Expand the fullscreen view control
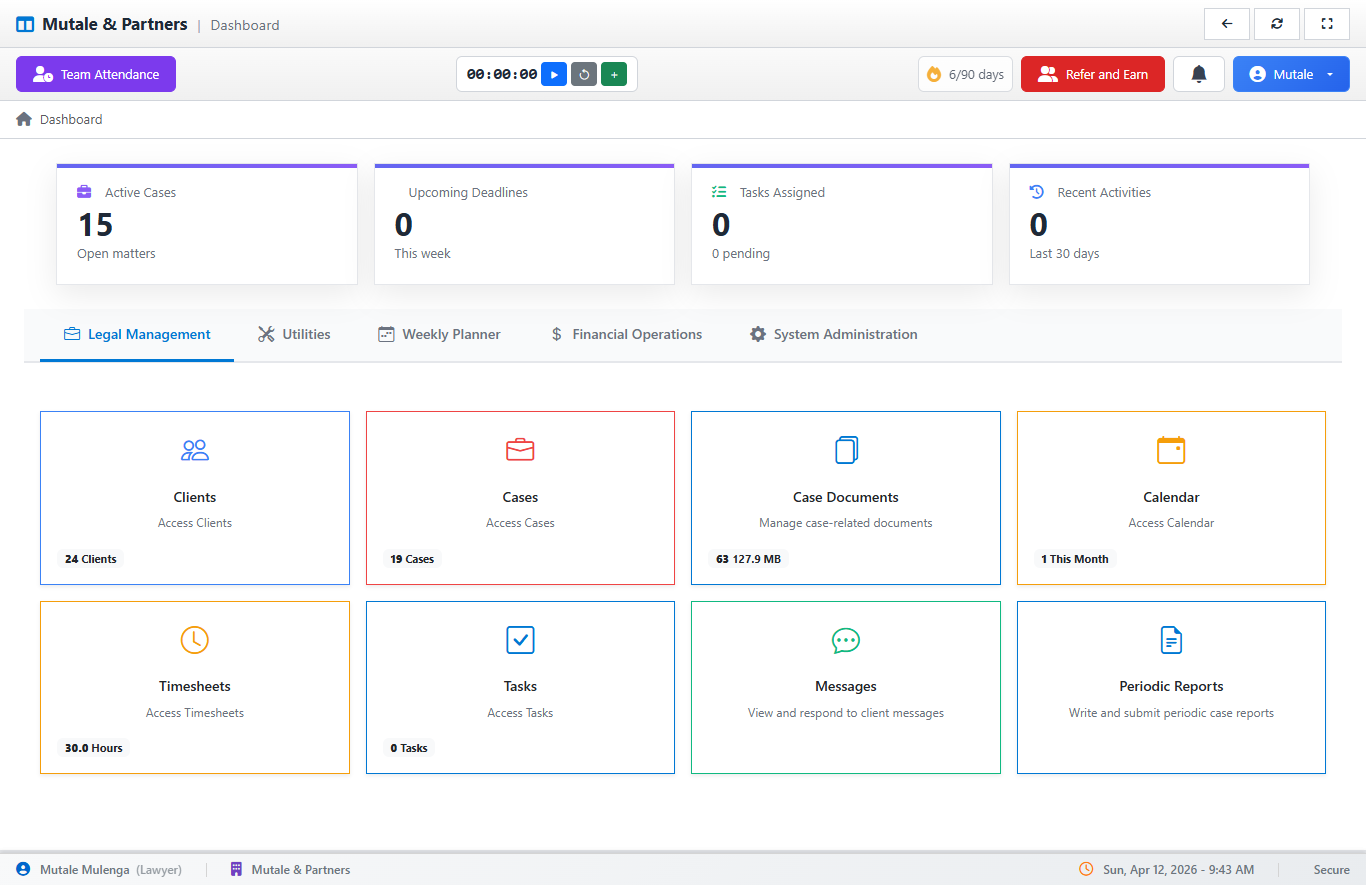Screen dimensions: 1366x885 coord(1327,23)
